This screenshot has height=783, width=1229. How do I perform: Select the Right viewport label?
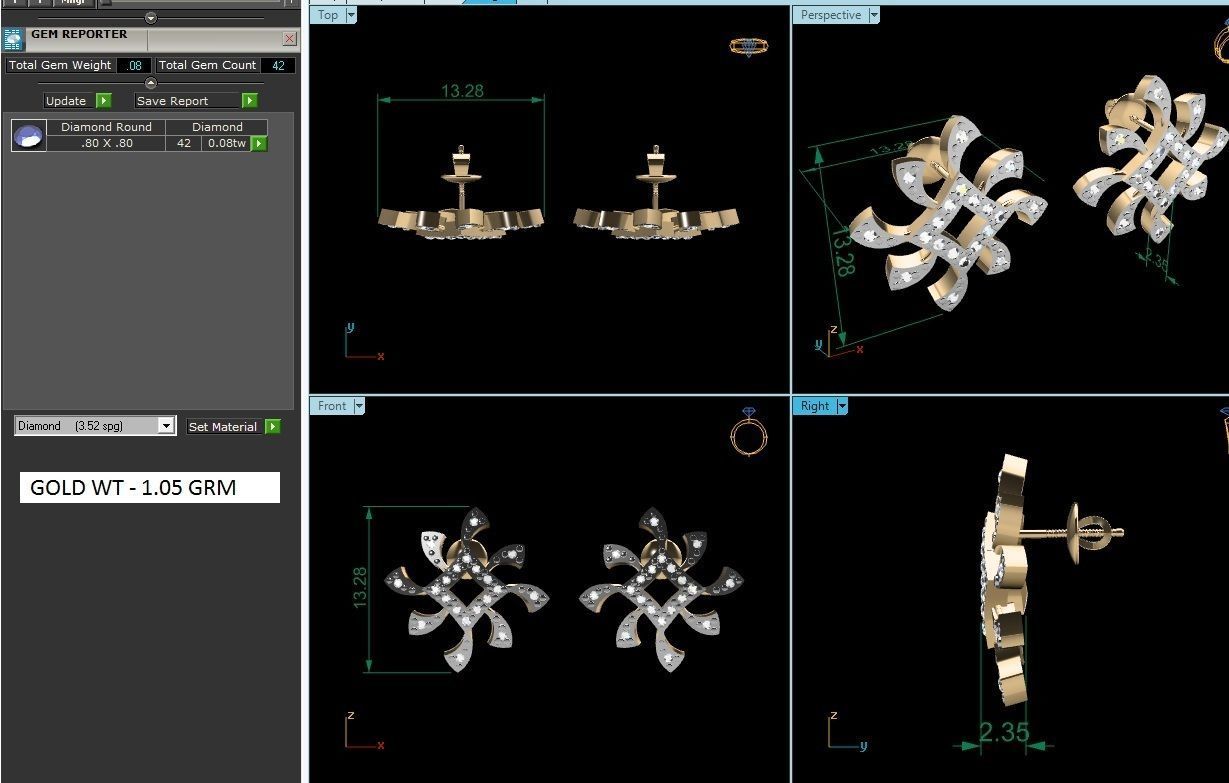(815, 406)
